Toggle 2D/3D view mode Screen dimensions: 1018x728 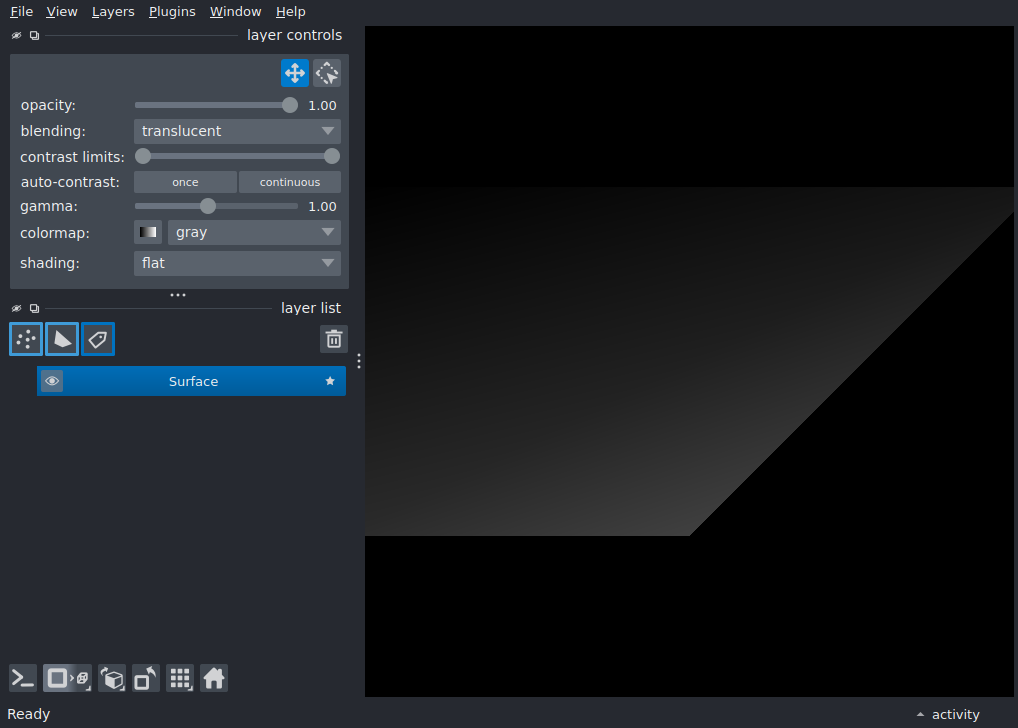coord(68,679)
